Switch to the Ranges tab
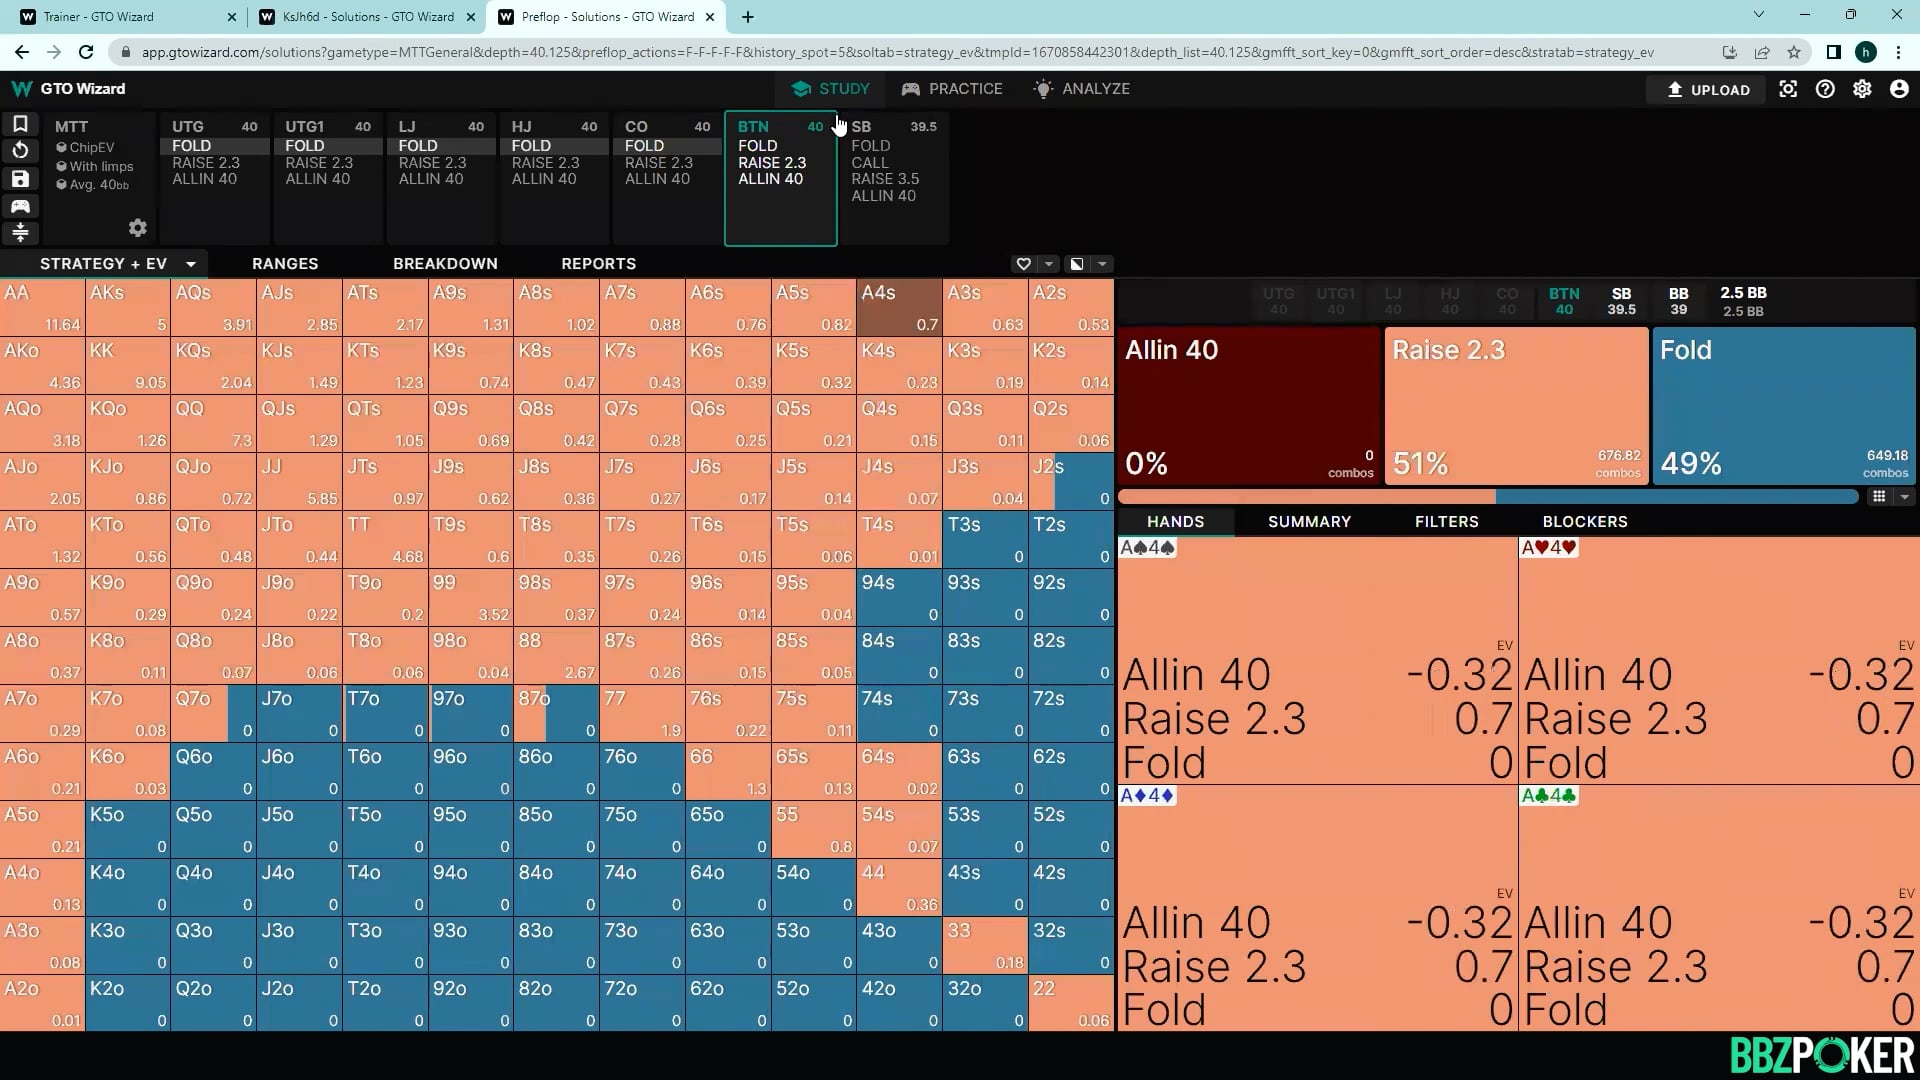 point(285,264)
